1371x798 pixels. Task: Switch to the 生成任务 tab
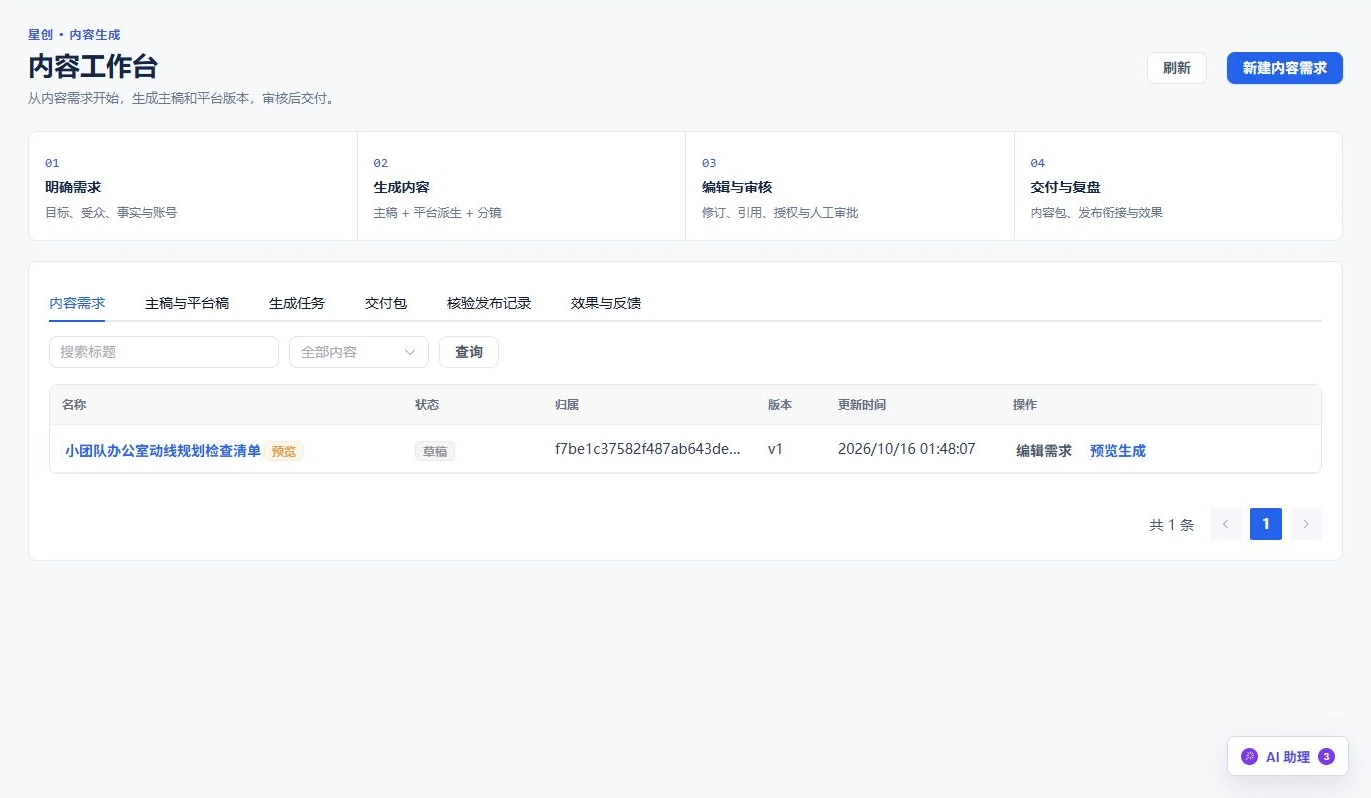297,303
